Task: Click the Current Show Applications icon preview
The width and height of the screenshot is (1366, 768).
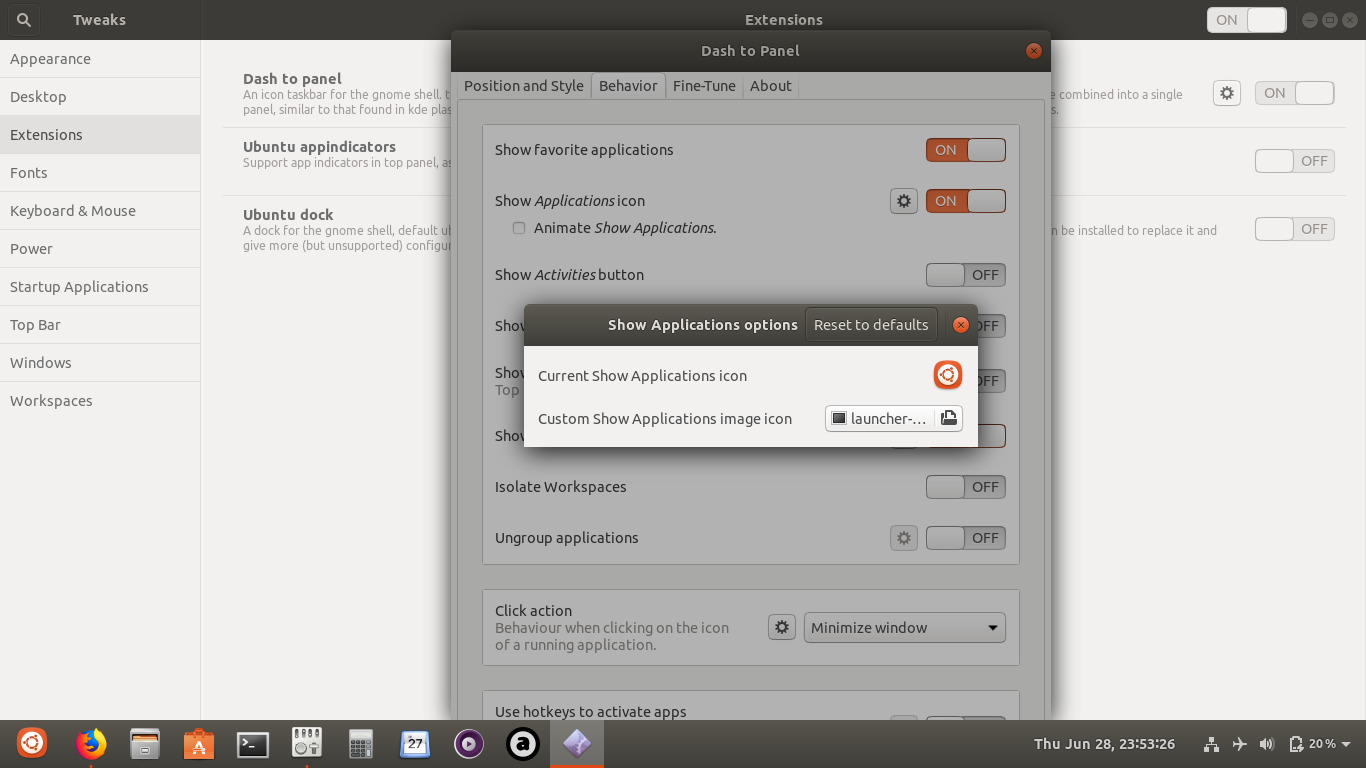Action: pos(947,375)
